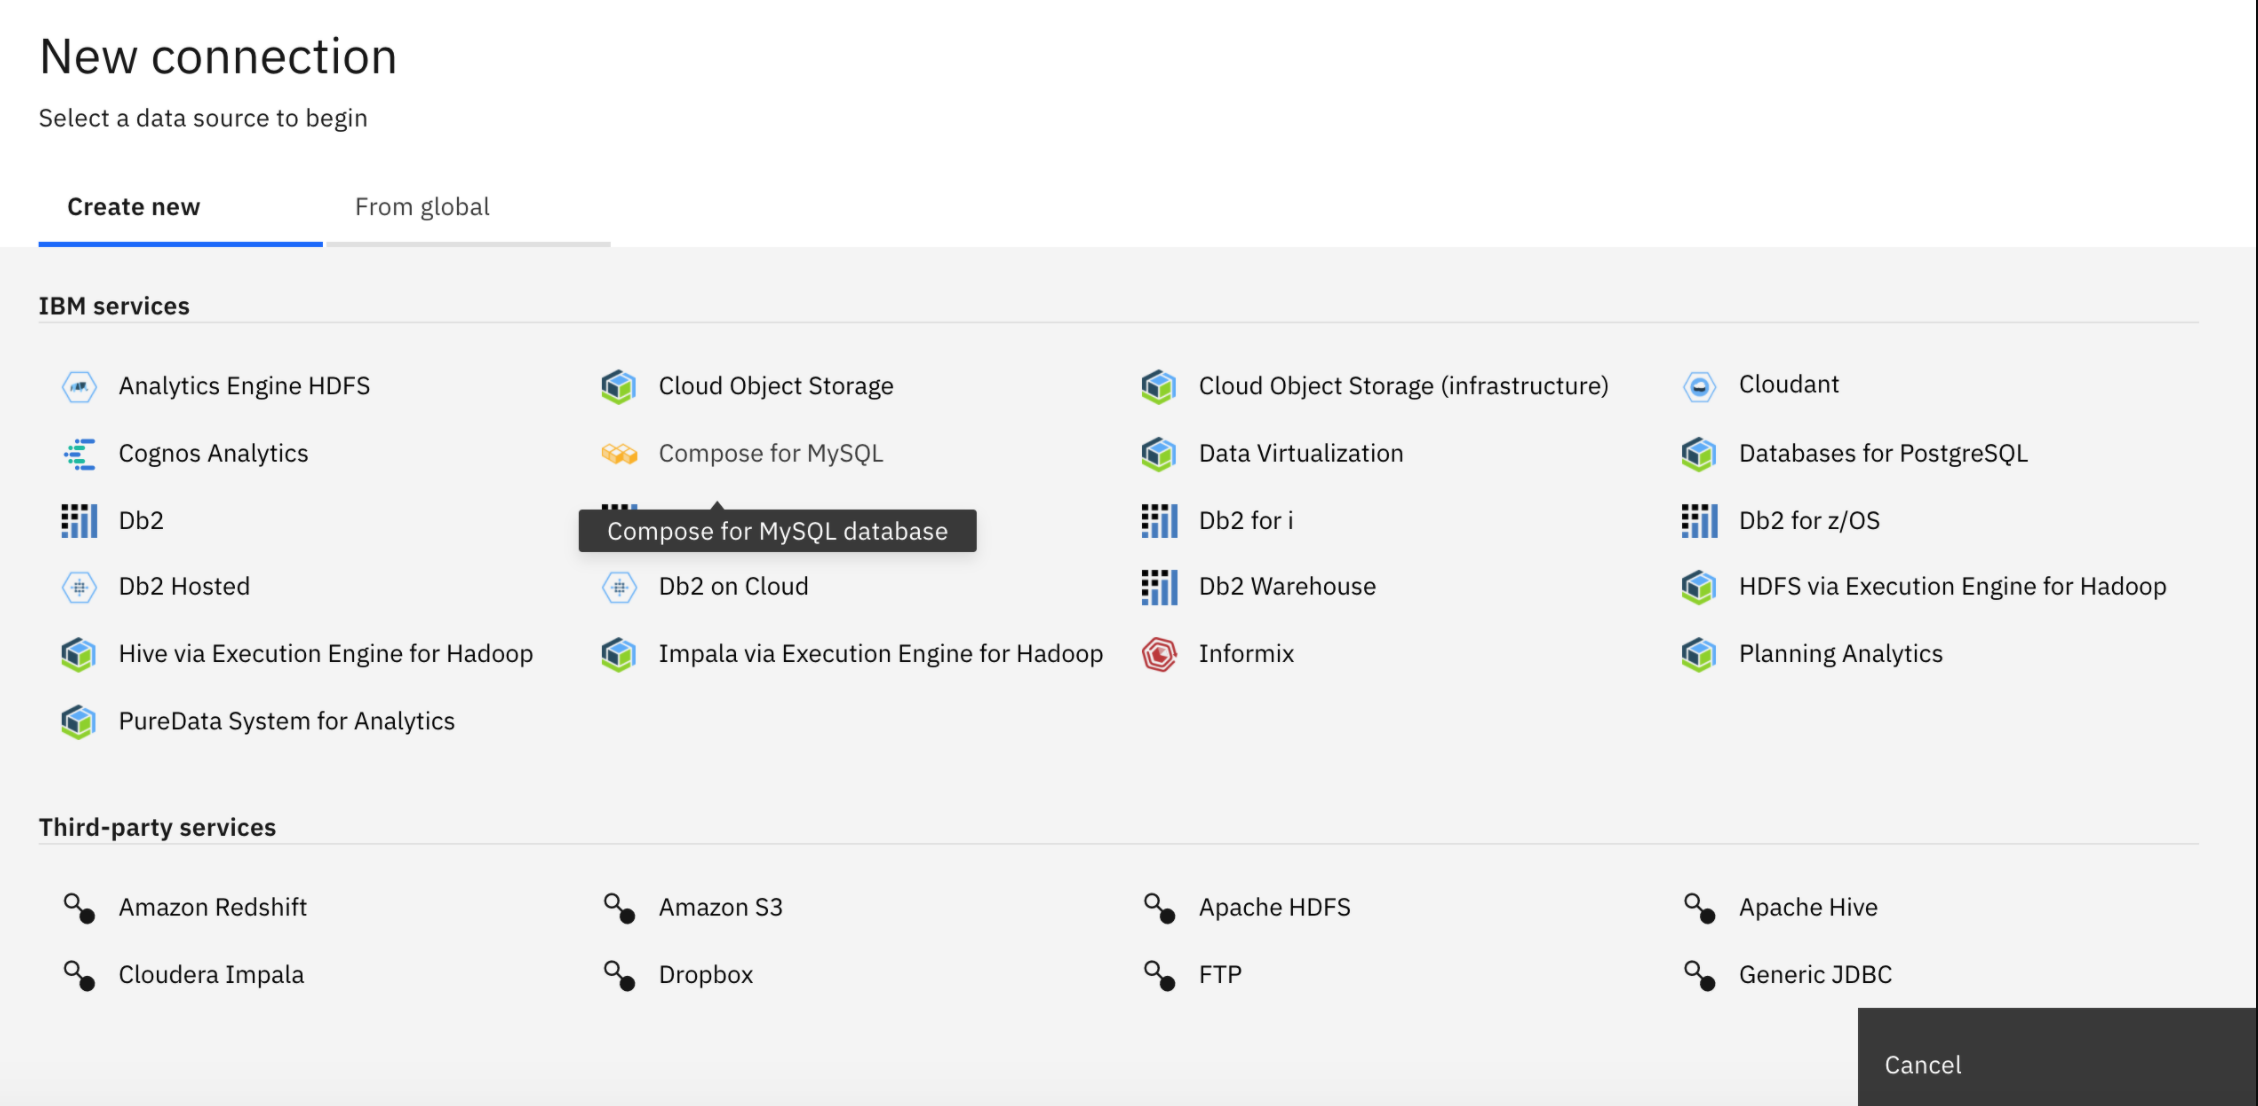
Task: Pick Generic JDBC connection type
Action: [x=1814, y=975]
